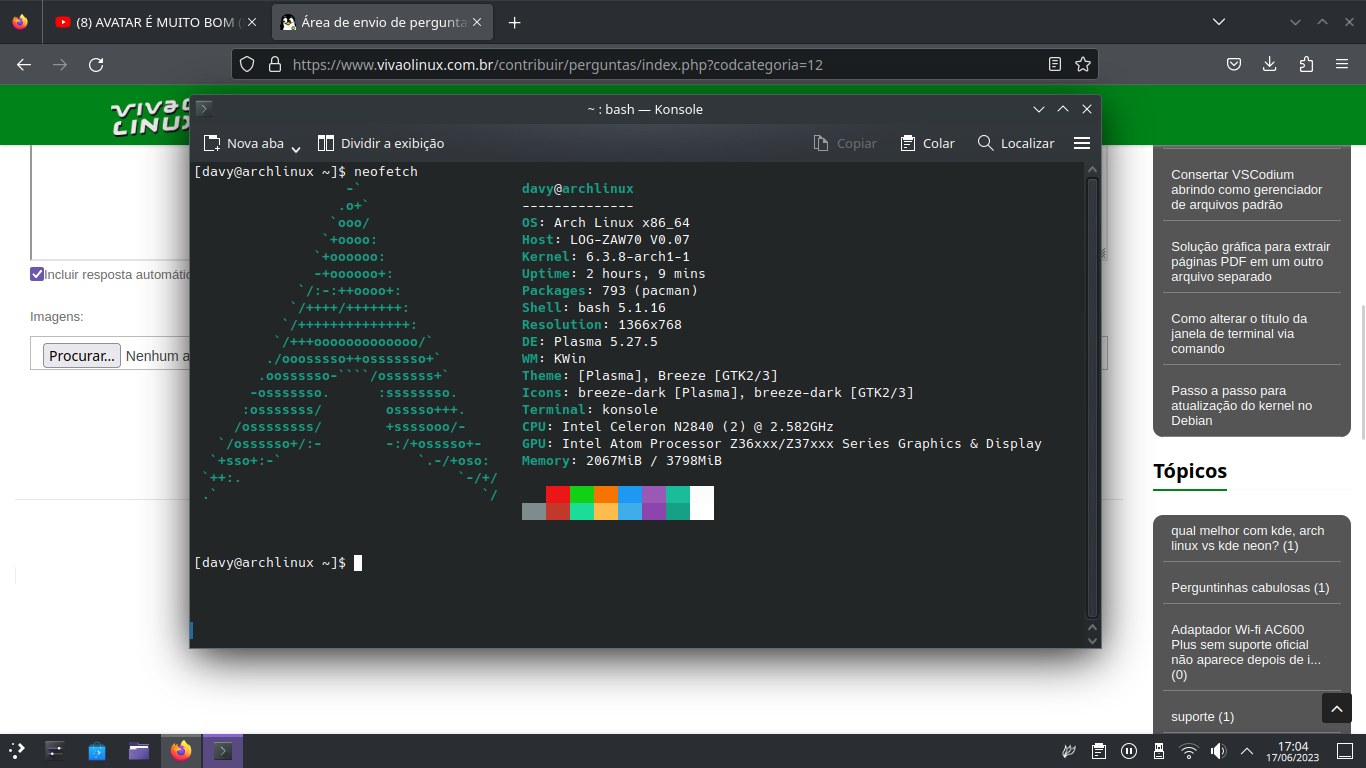Select the Área de envio de perguntas tab
1366x768 pixels.
coord(381,22)
